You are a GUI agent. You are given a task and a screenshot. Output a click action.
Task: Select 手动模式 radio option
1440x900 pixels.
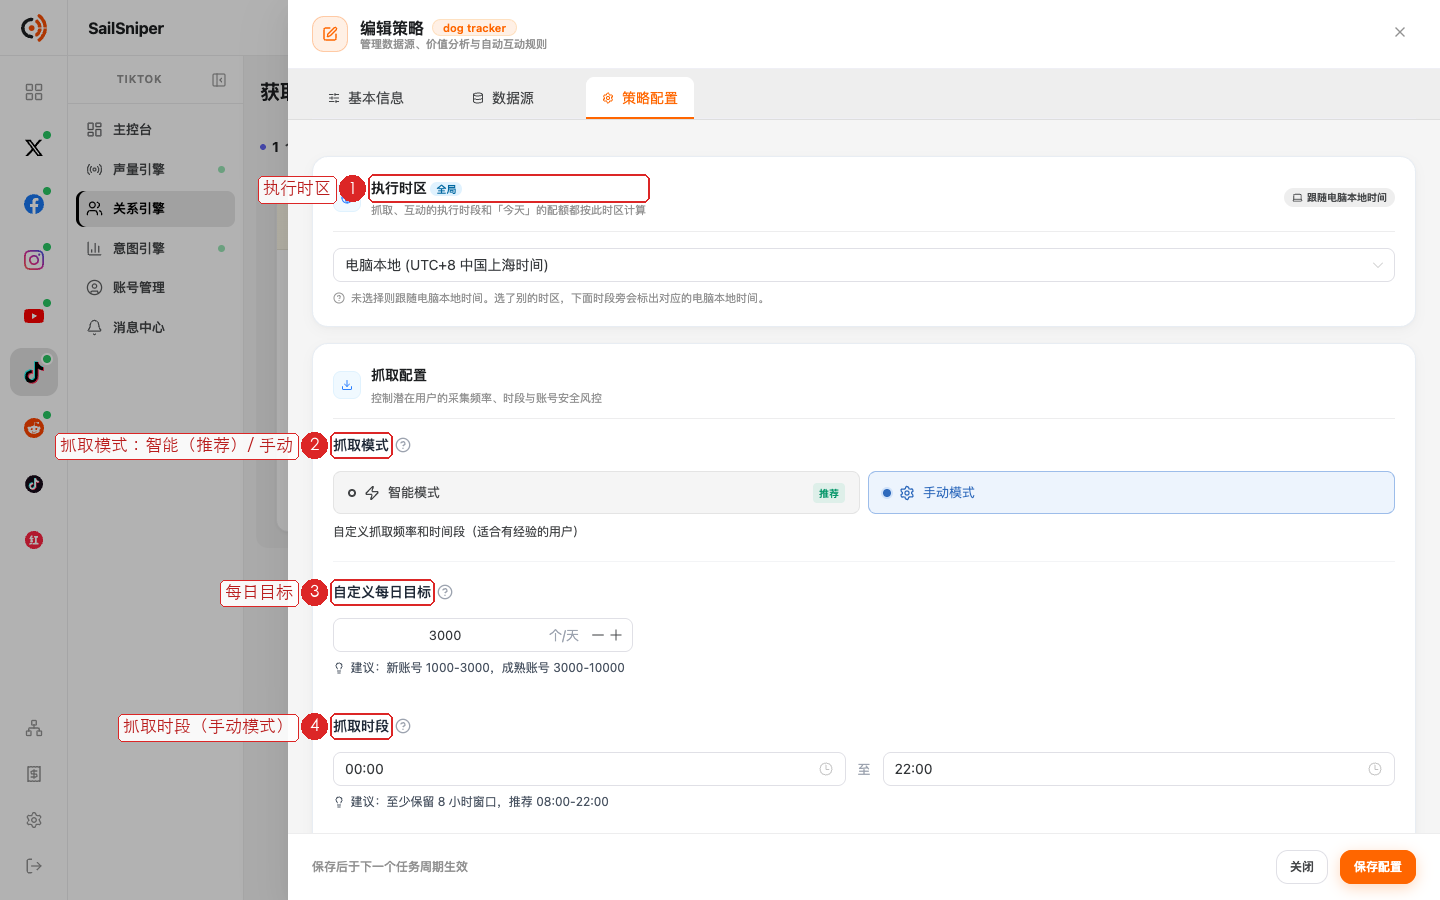[x=1131, y=493]
